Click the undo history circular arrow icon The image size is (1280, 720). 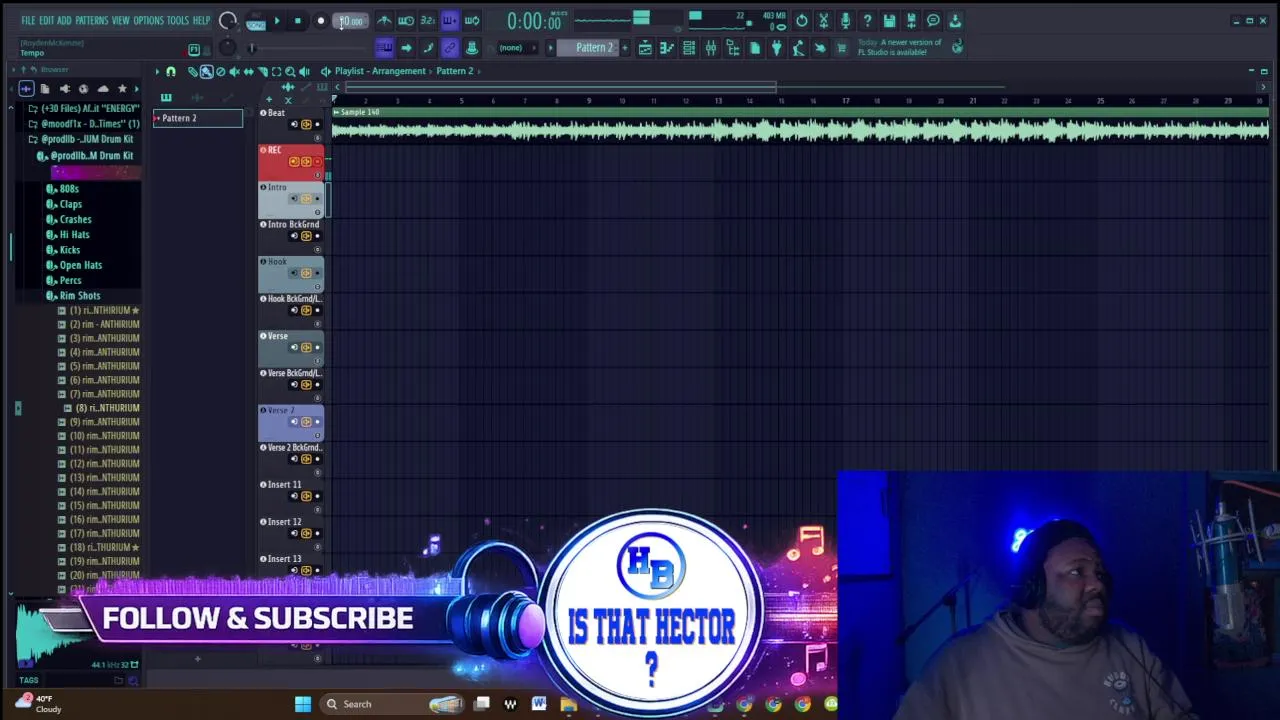point(802,20)
